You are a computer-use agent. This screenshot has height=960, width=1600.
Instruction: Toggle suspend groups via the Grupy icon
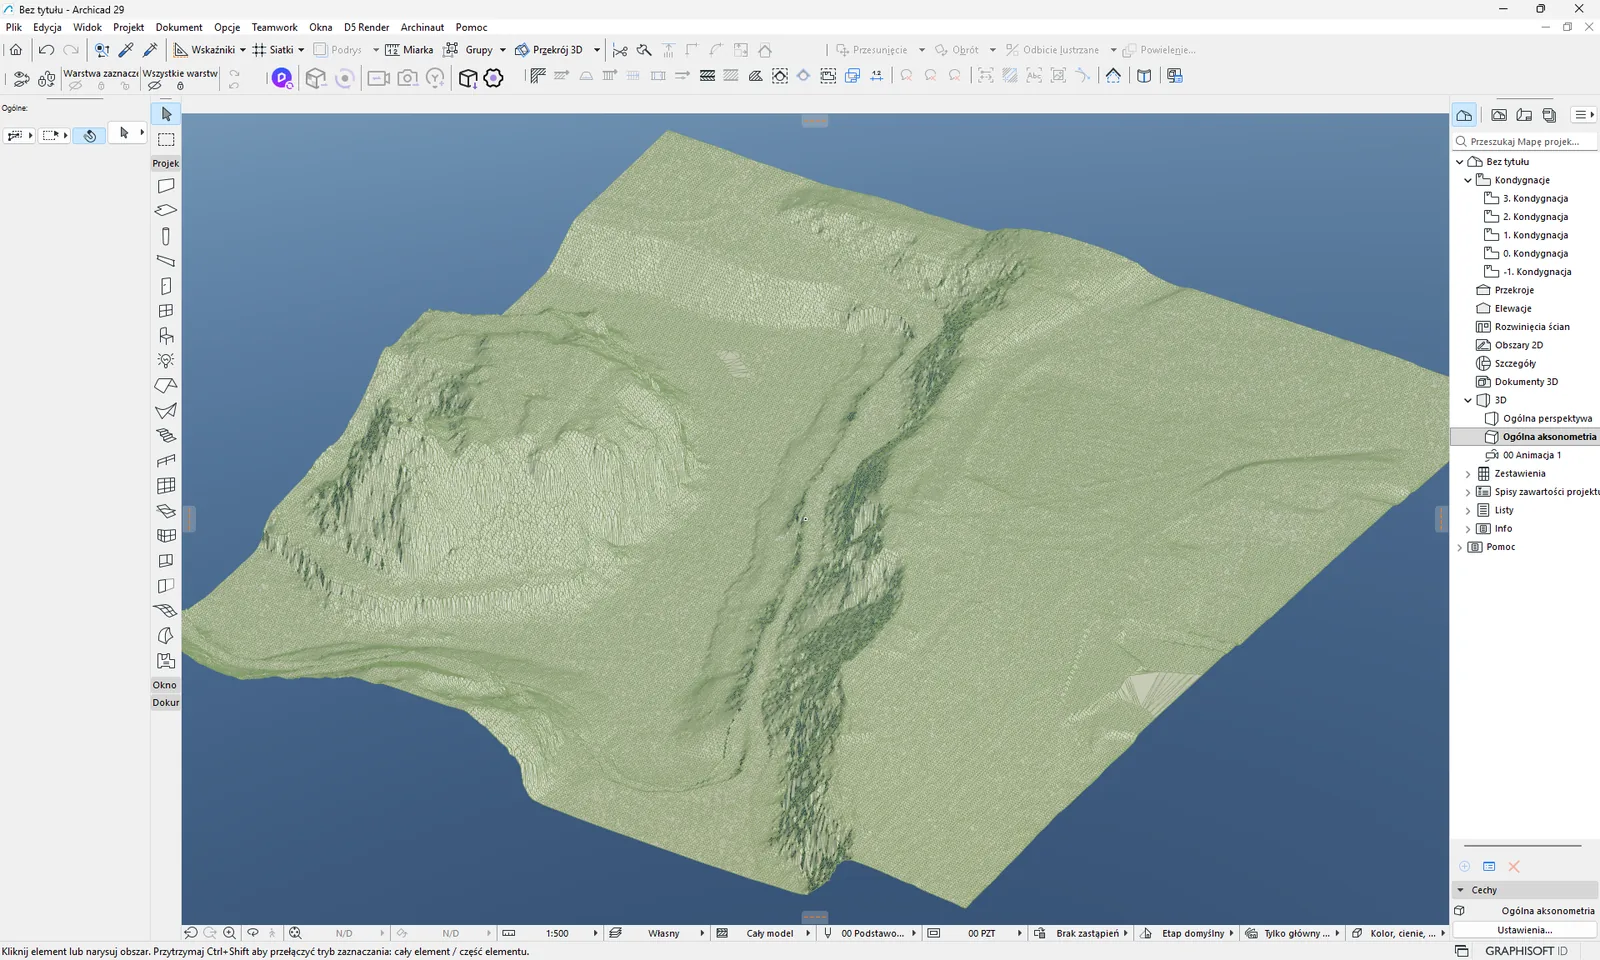(x=451, y=49)
